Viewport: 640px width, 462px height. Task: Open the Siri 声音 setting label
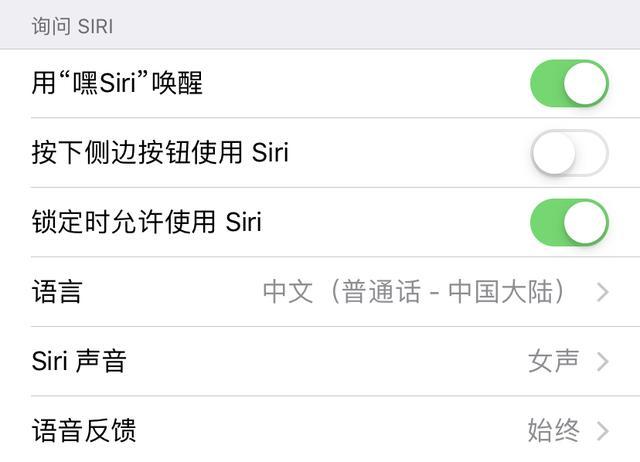point(79,361)
